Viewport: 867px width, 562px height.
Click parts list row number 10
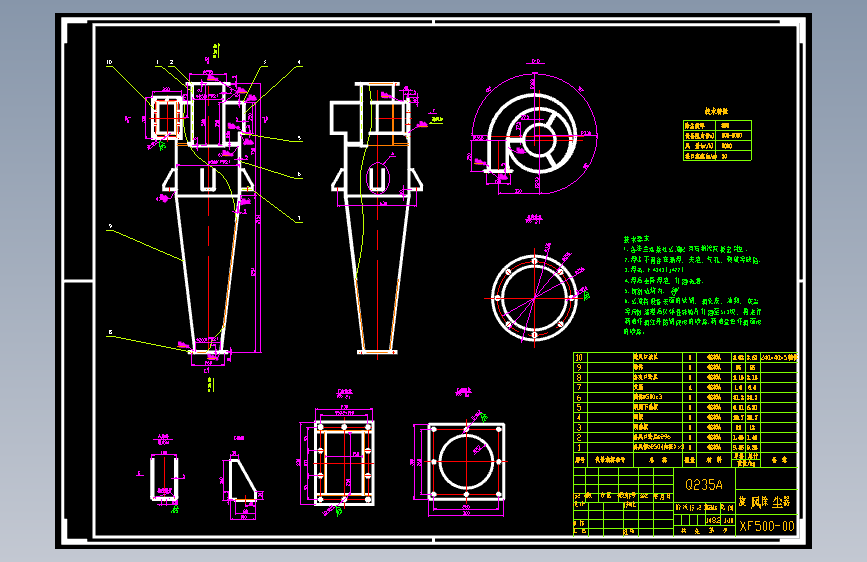579,357
